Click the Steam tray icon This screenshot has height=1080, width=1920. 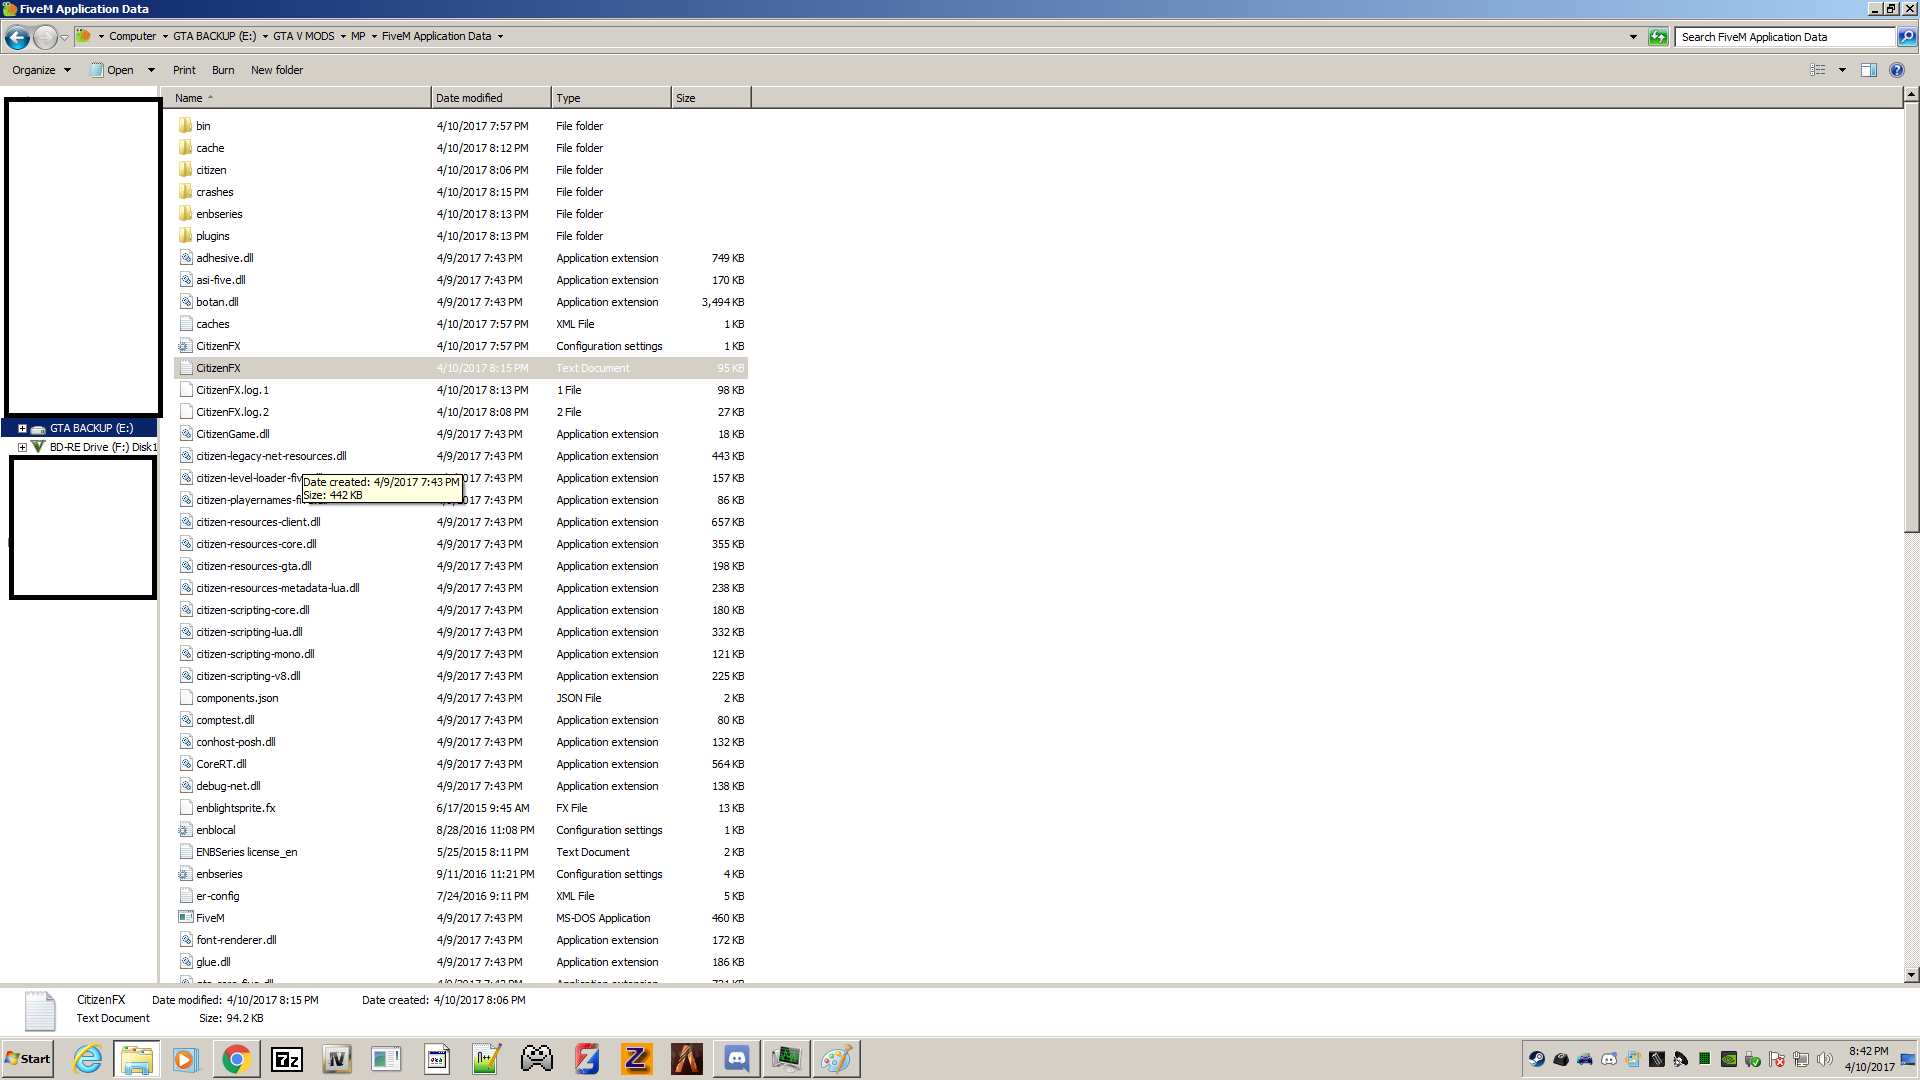click(x=1537, y=1059)
